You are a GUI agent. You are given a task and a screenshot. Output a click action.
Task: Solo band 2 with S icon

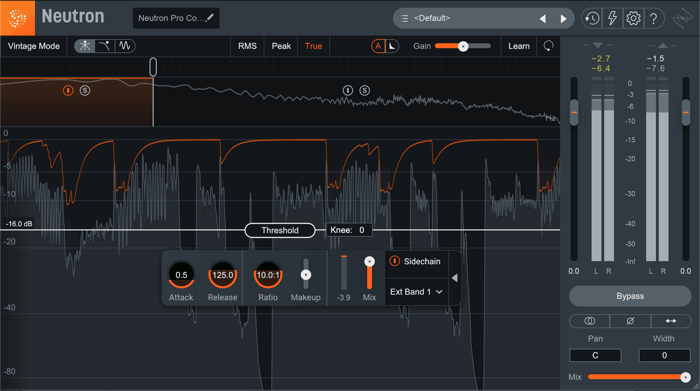(x=365, y=91)
